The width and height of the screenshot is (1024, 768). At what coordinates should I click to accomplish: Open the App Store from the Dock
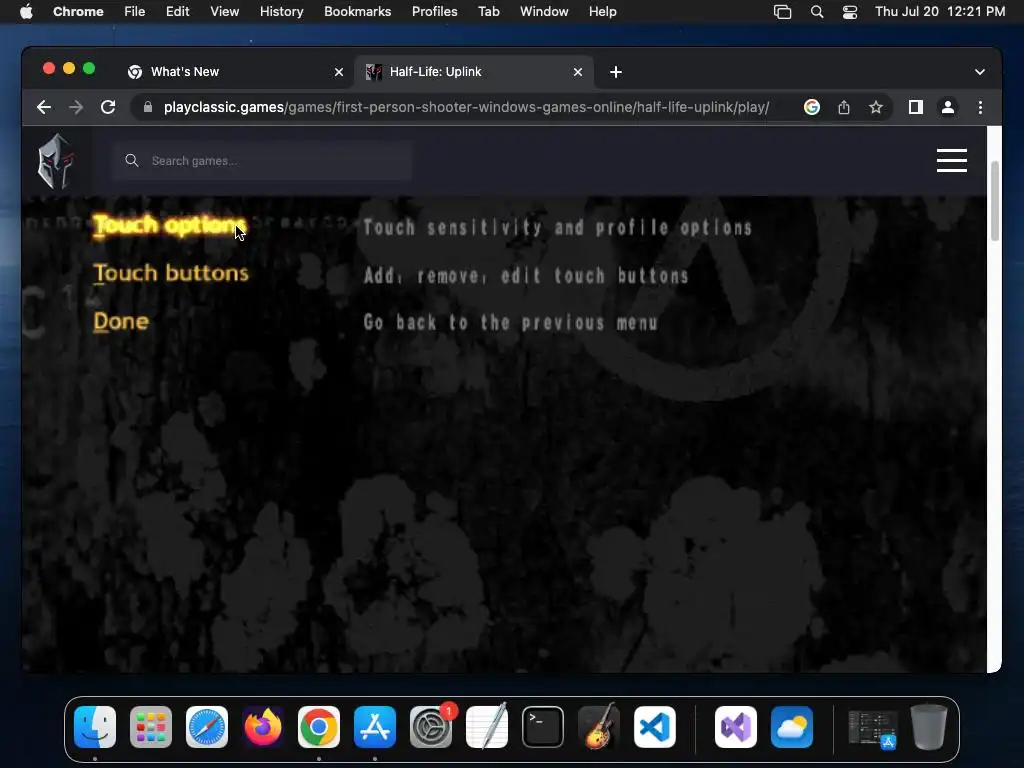tap(375, 727)
